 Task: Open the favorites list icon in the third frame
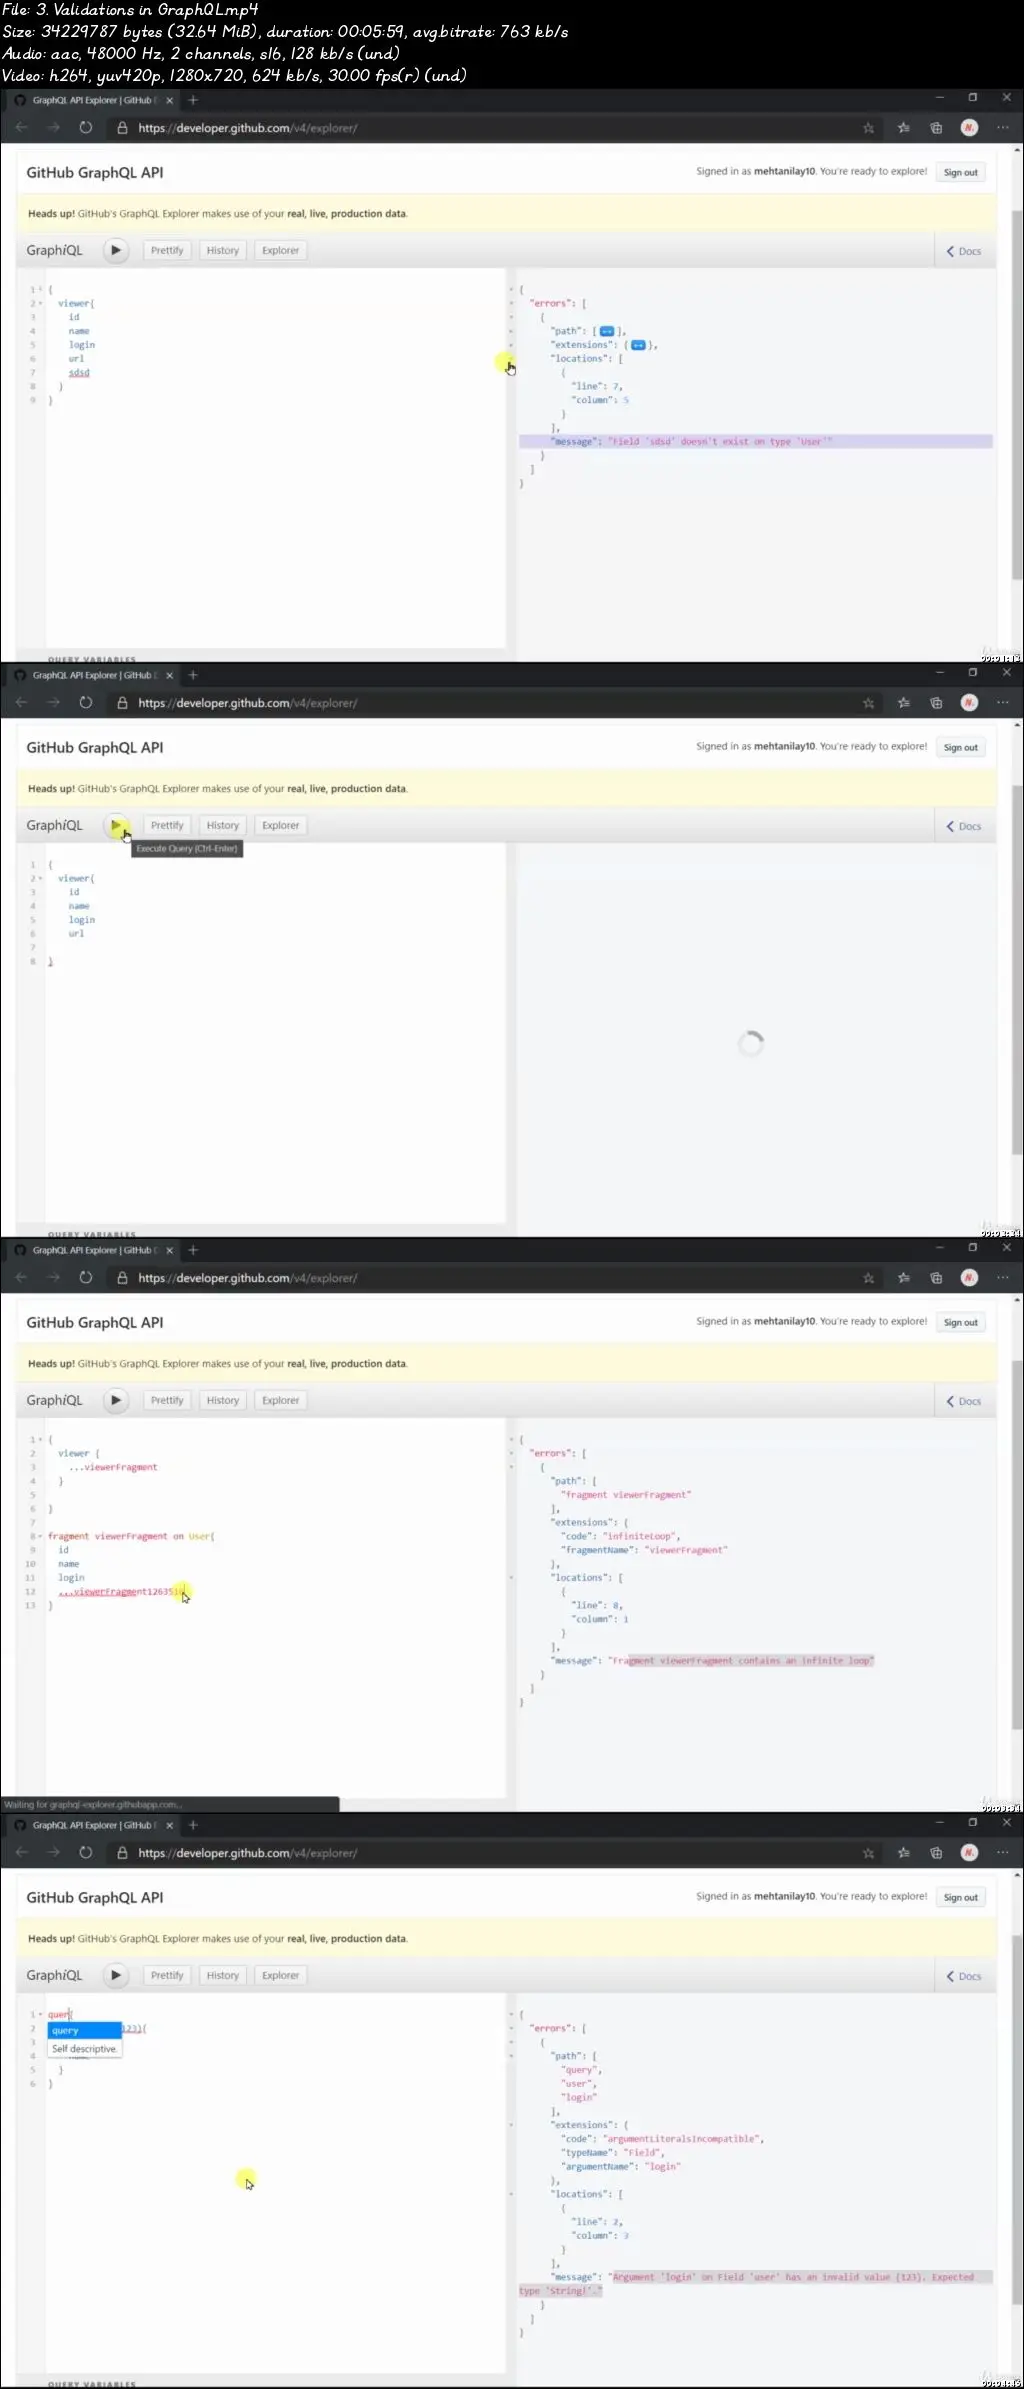(x=904, y=1278)
